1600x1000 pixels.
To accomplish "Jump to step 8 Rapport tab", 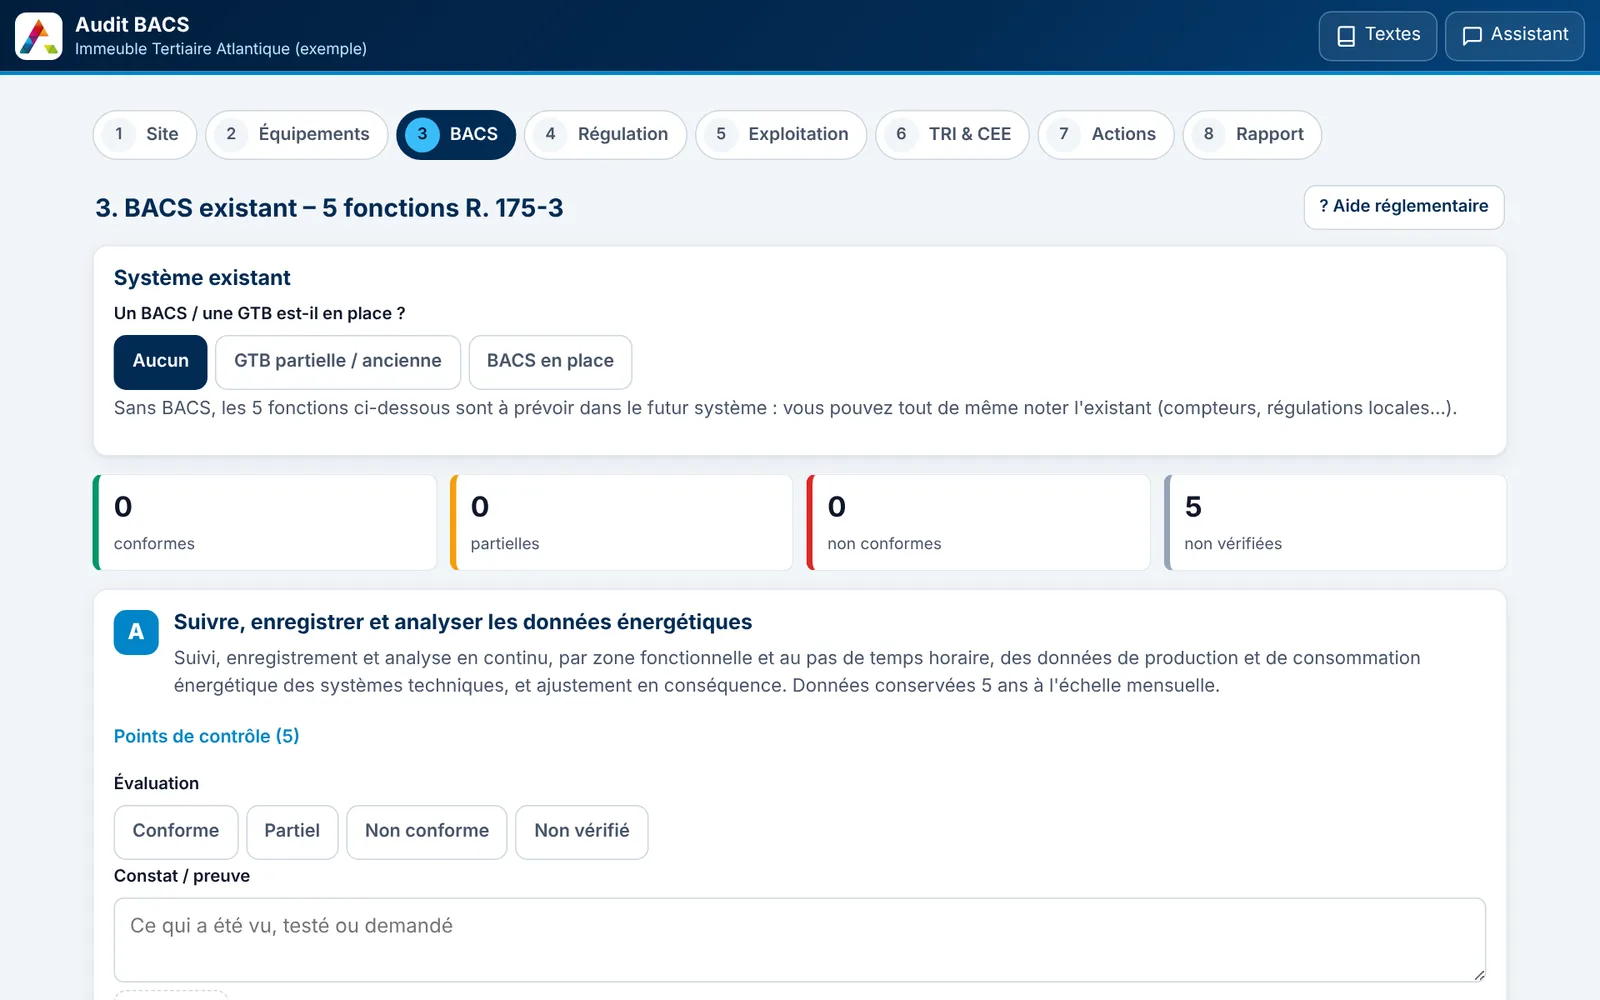I will 1252,135.
